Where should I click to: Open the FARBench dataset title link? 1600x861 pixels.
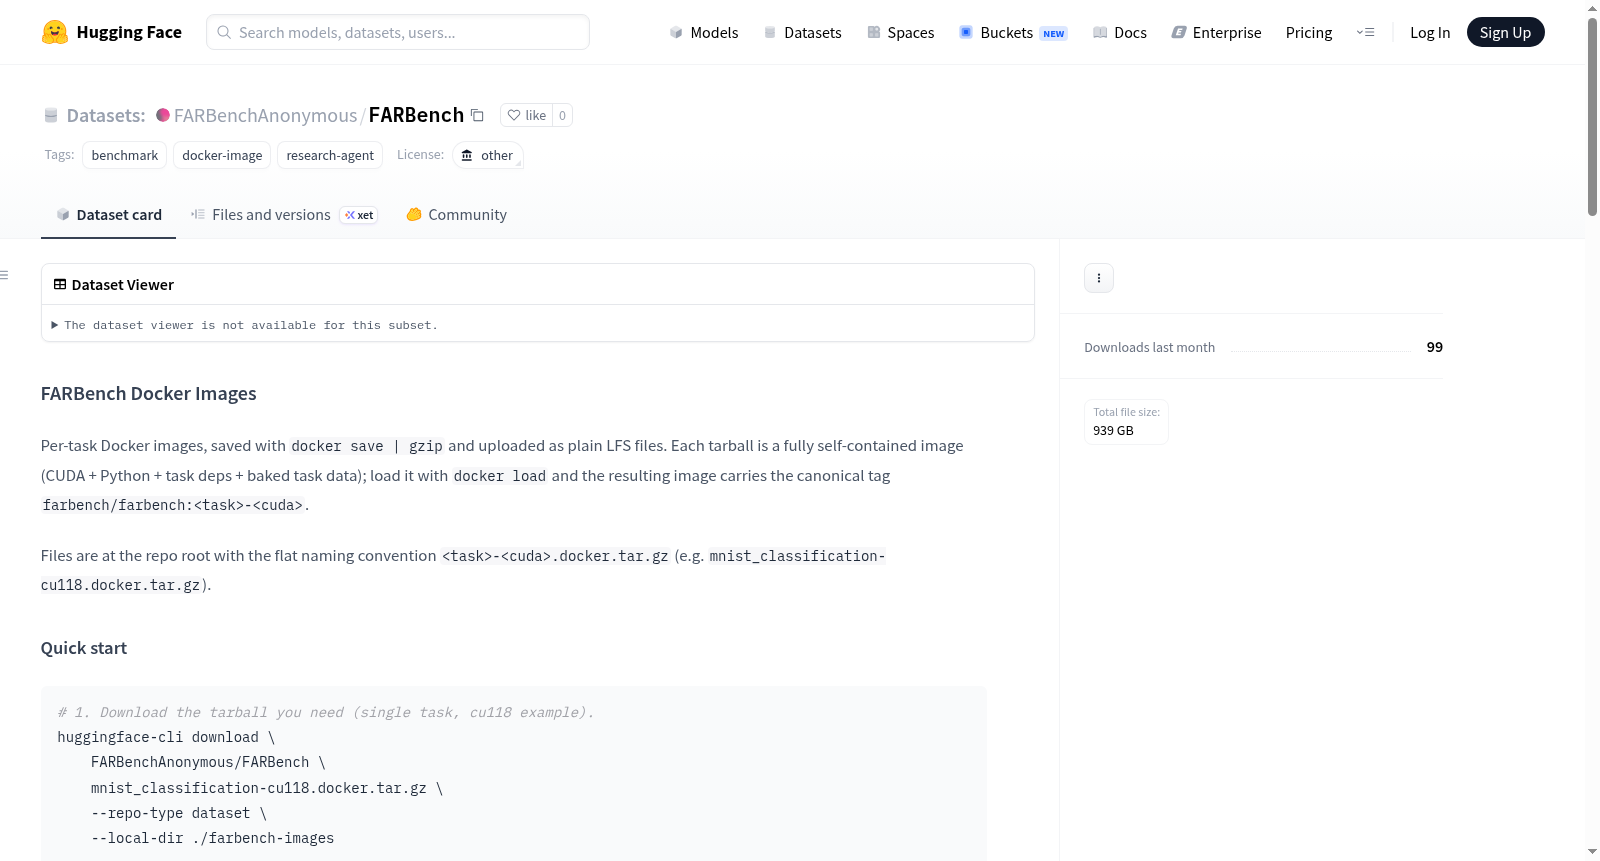[x=416, y=115]
